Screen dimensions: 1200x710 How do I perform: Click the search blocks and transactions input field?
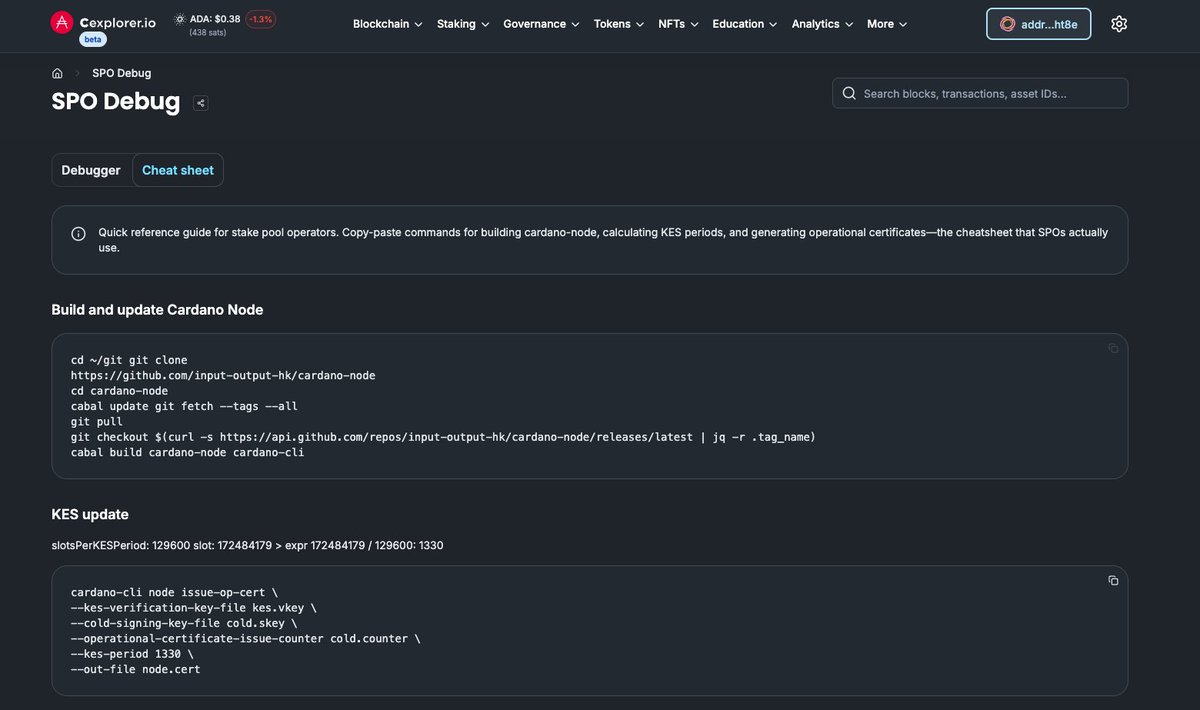click(x=980, y=92)
